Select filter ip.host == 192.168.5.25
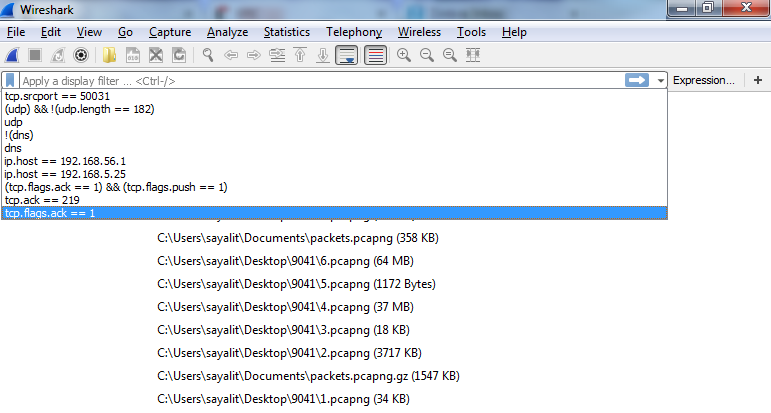The width and height of the screenshot is (771, 413). (334, 174)
